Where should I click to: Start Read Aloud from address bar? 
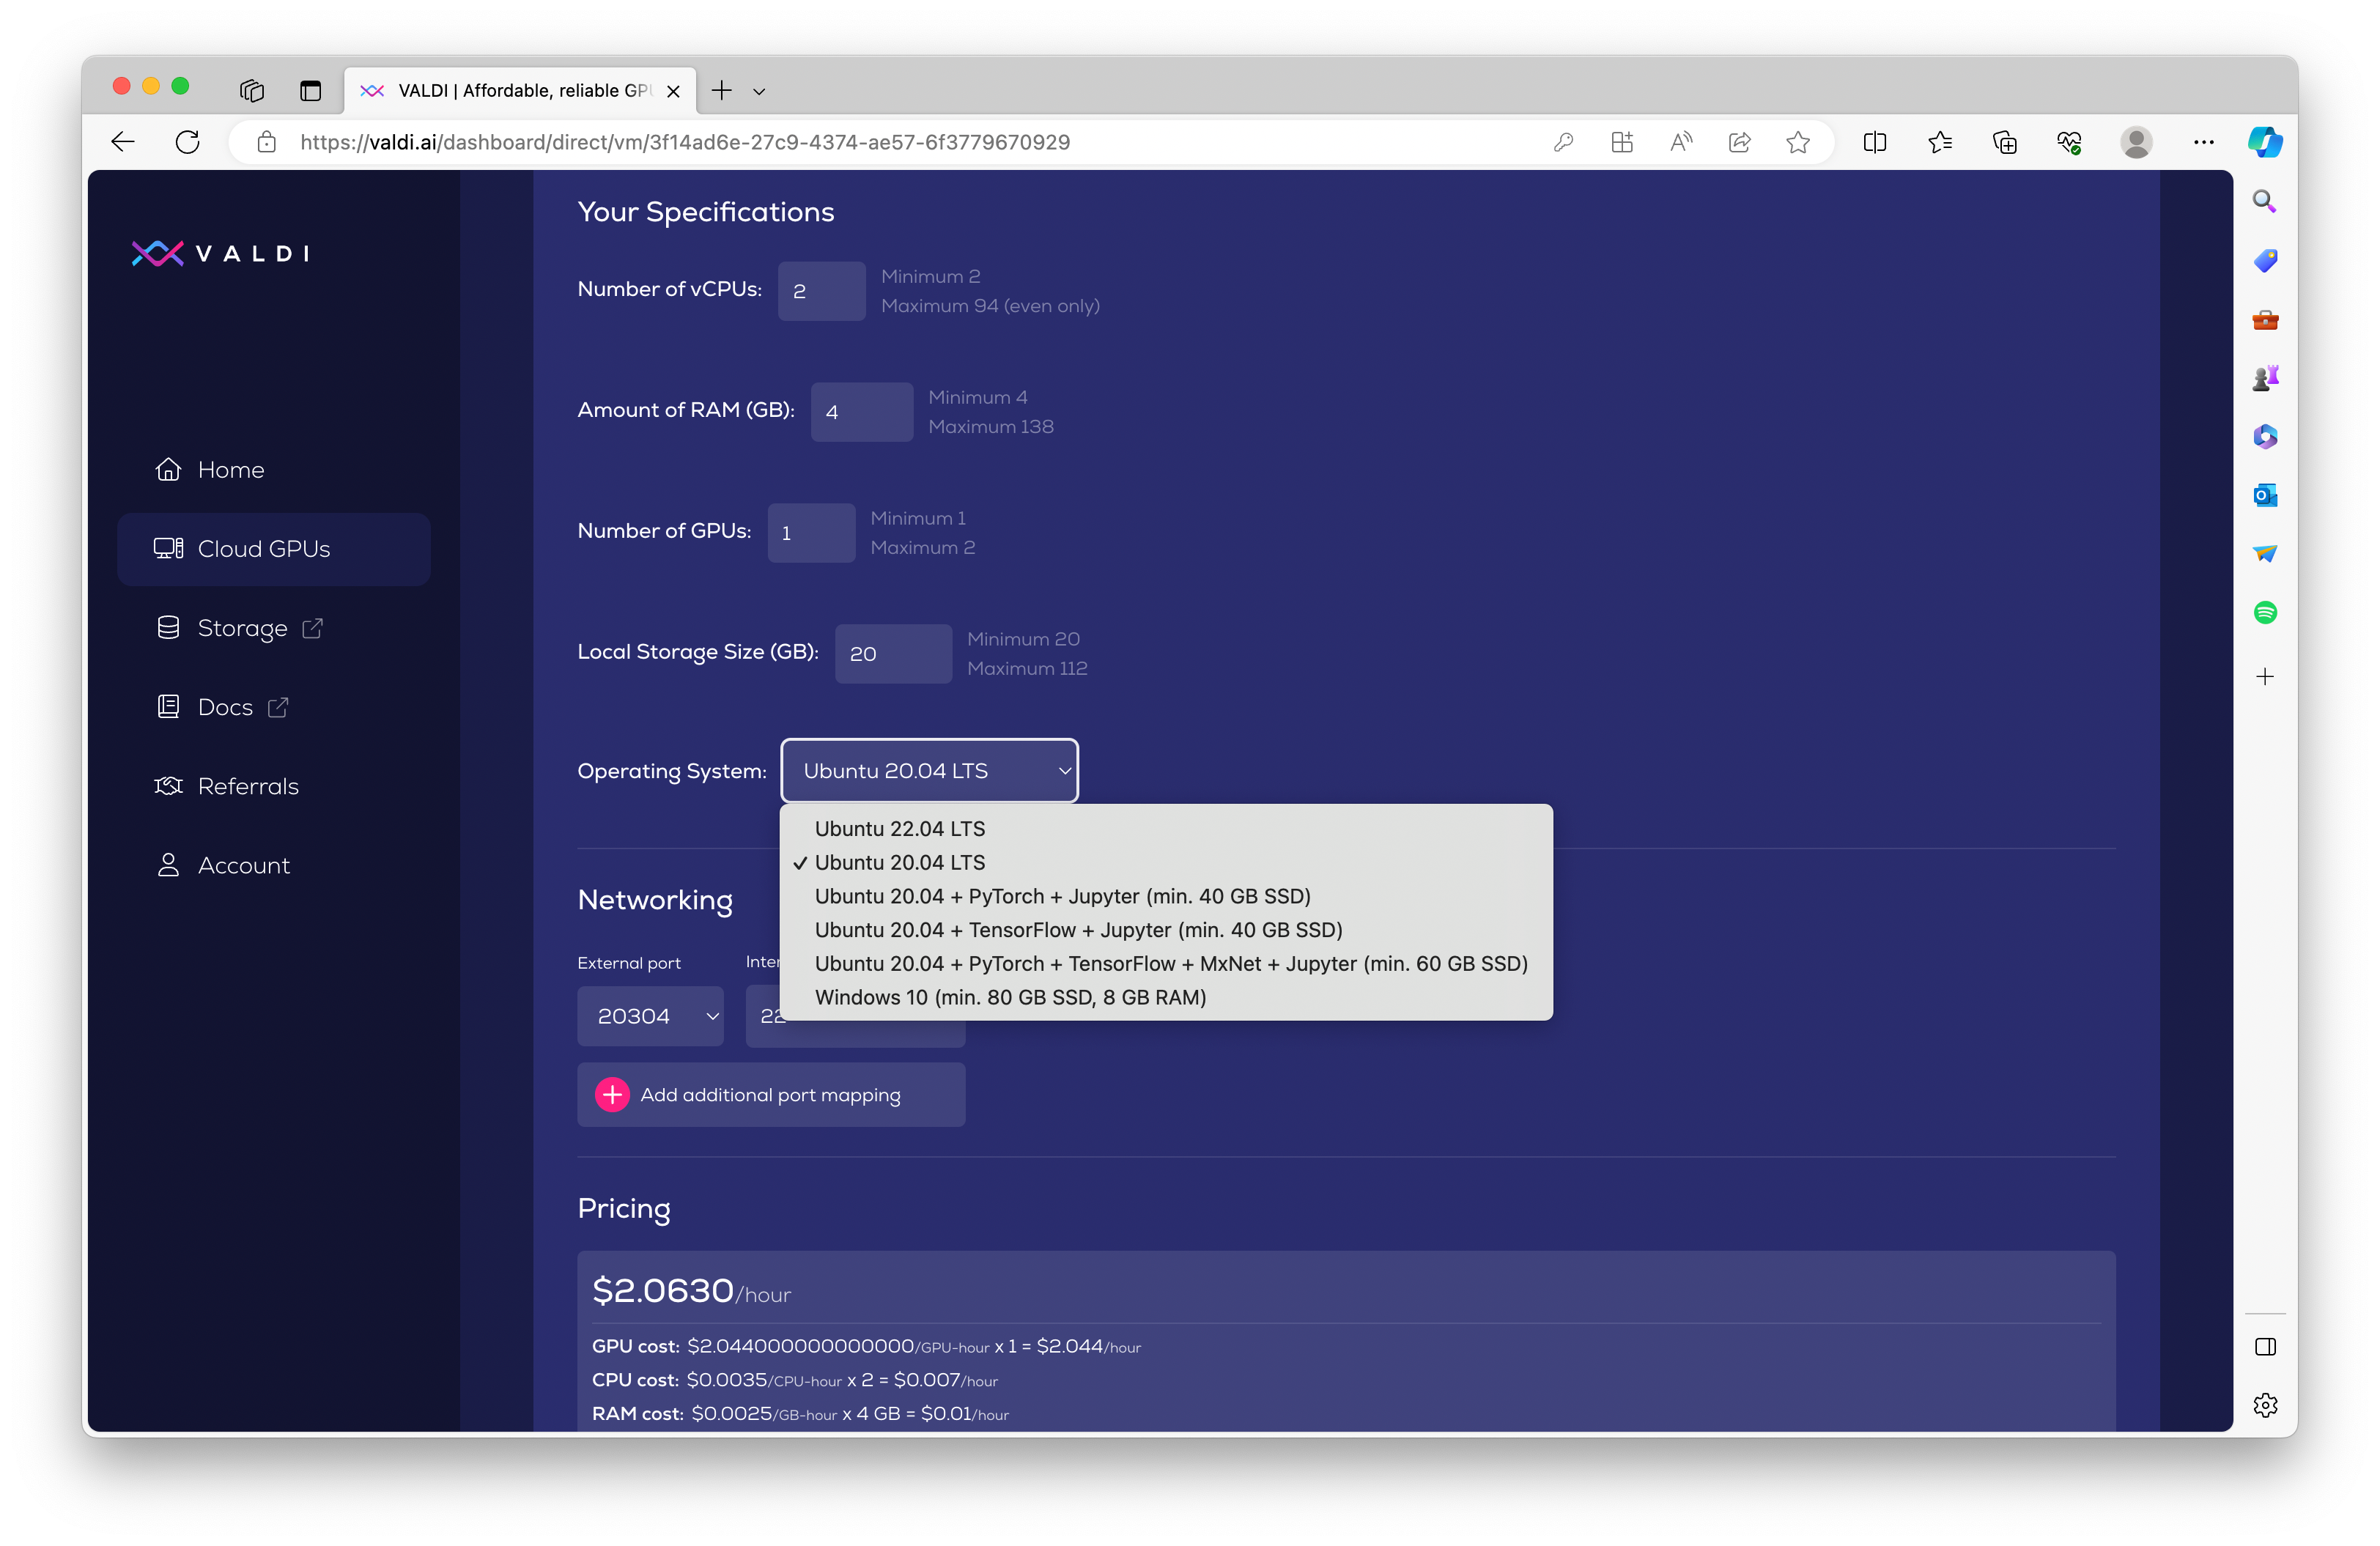tap(1681, 142)
